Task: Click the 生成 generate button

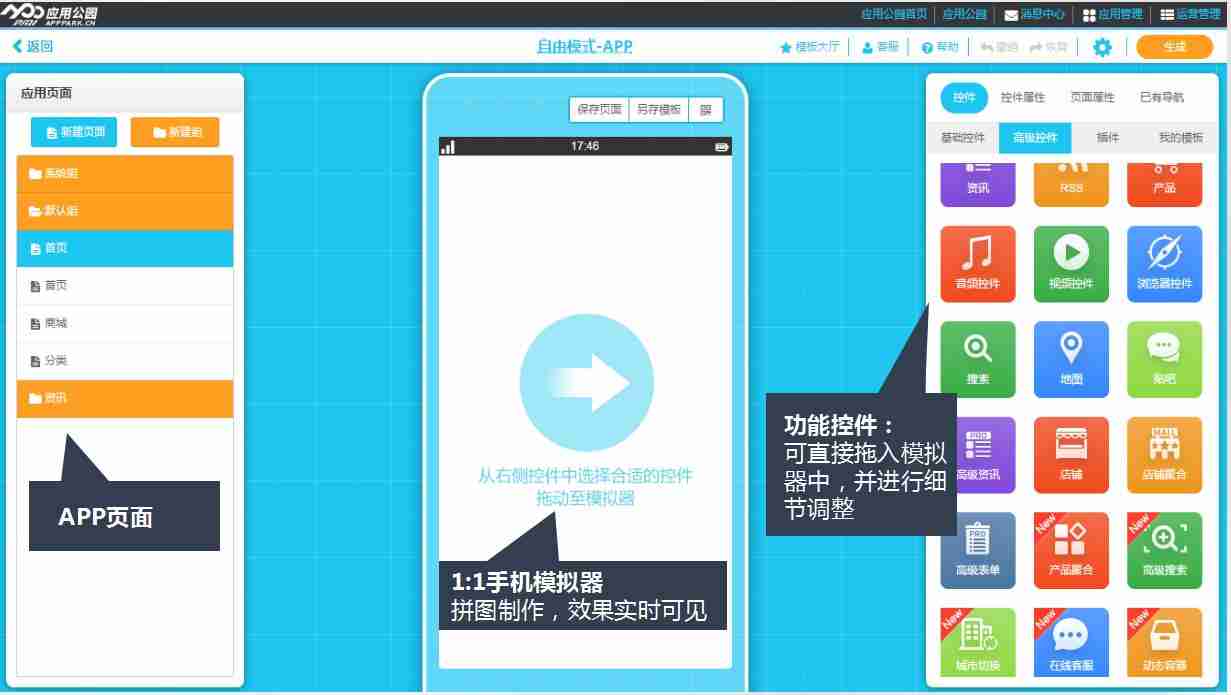Action: (x=1174, y=46)
